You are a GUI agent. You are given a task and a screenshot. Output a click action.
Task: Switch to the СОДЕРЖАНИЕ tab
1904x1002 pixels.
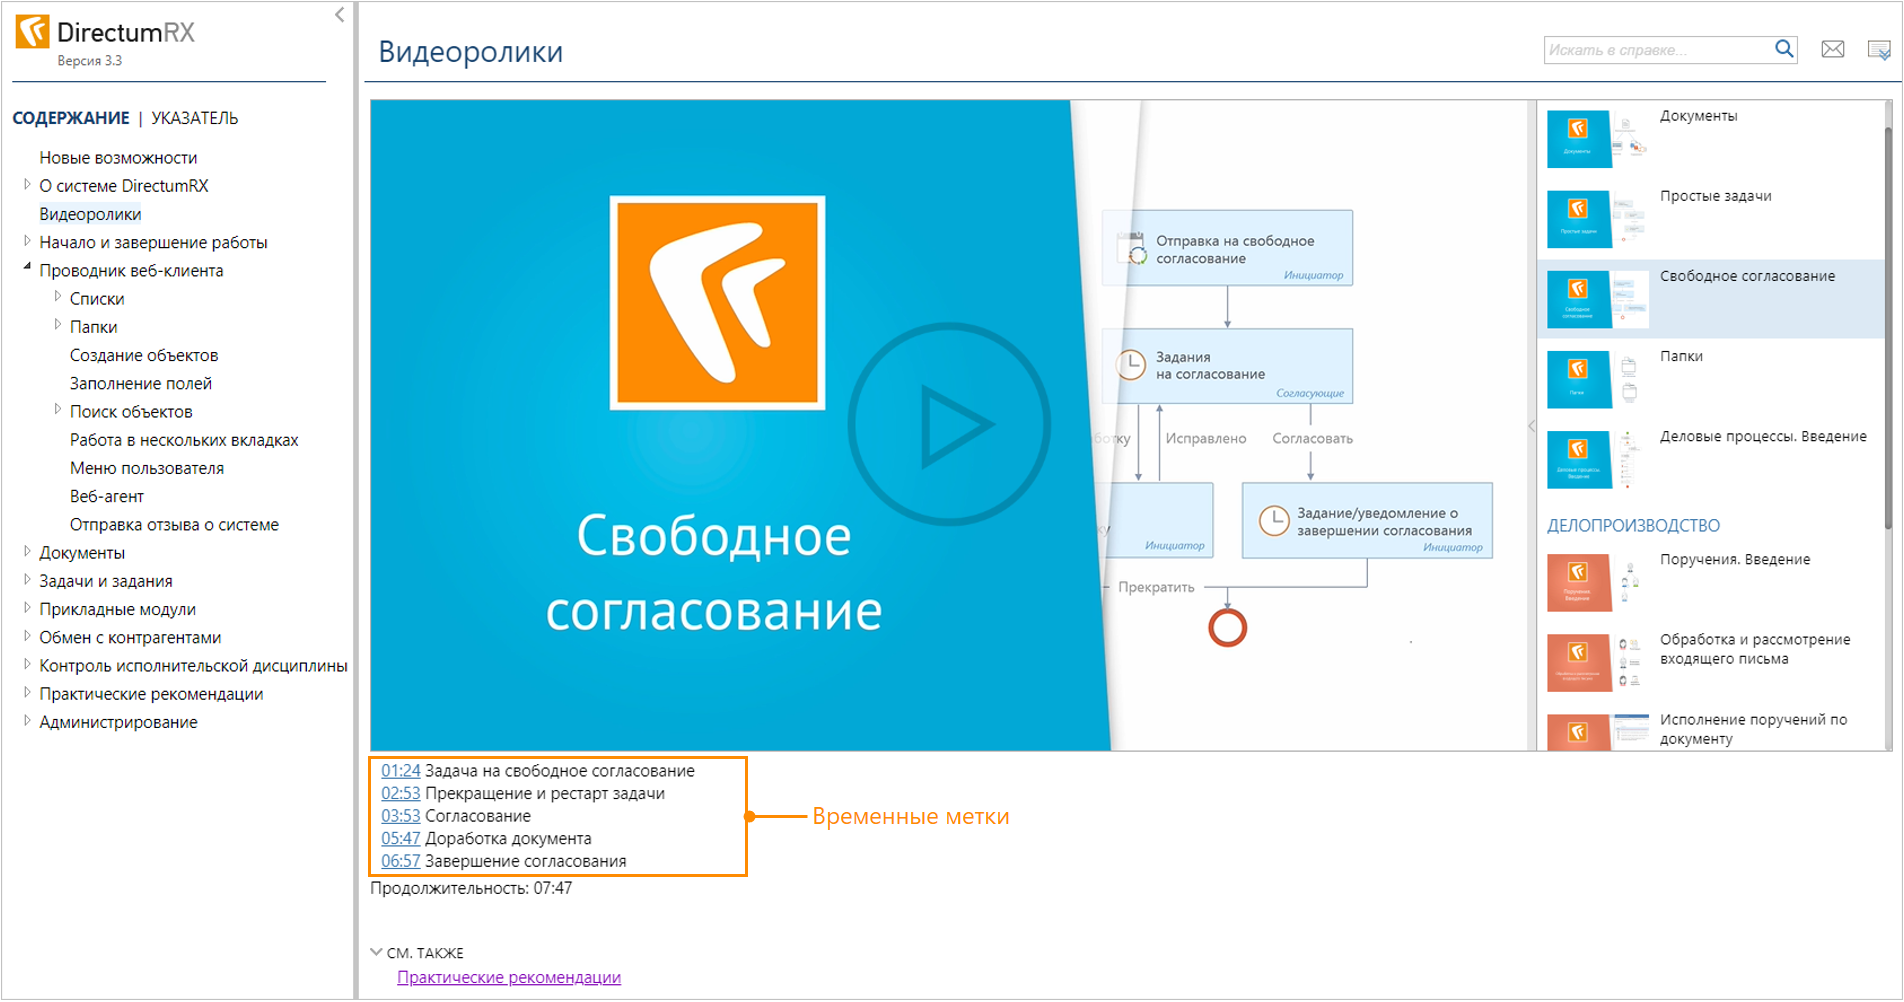[x=70, y=118]
